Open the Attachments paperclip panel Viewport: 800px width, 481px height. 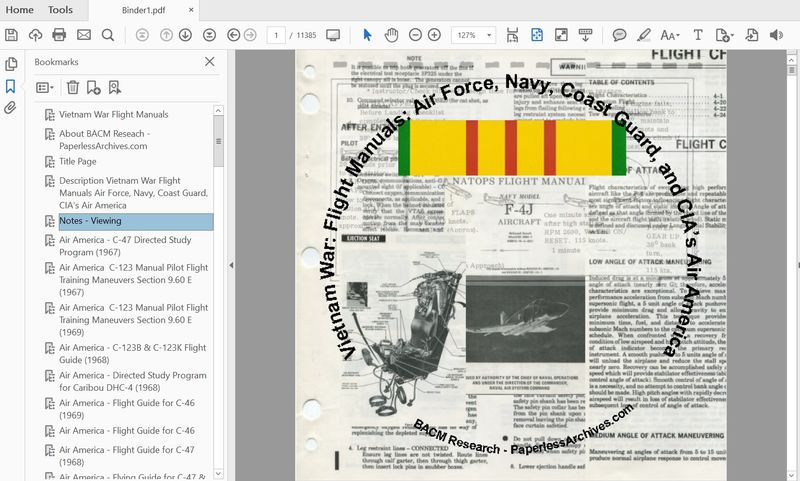coord(11,108)
